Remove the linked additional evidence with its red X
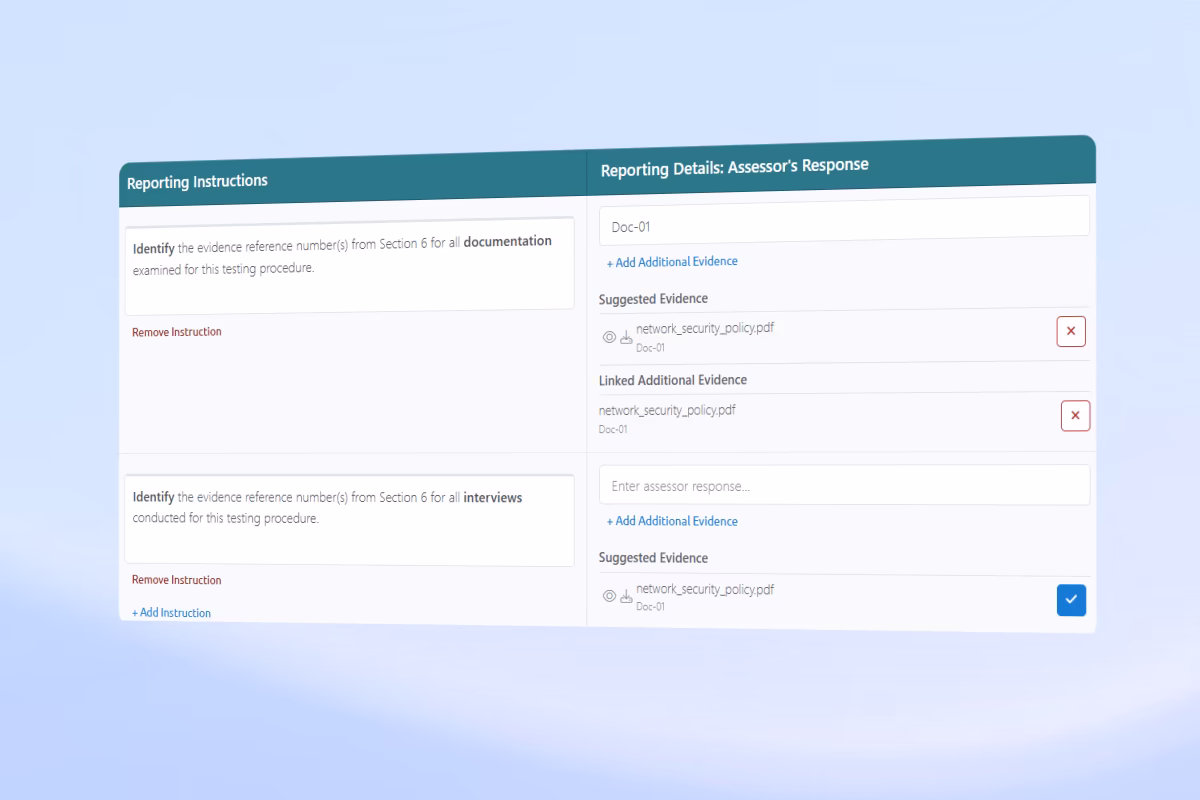Screen dimensions: 1200x800 [1076, 415]
